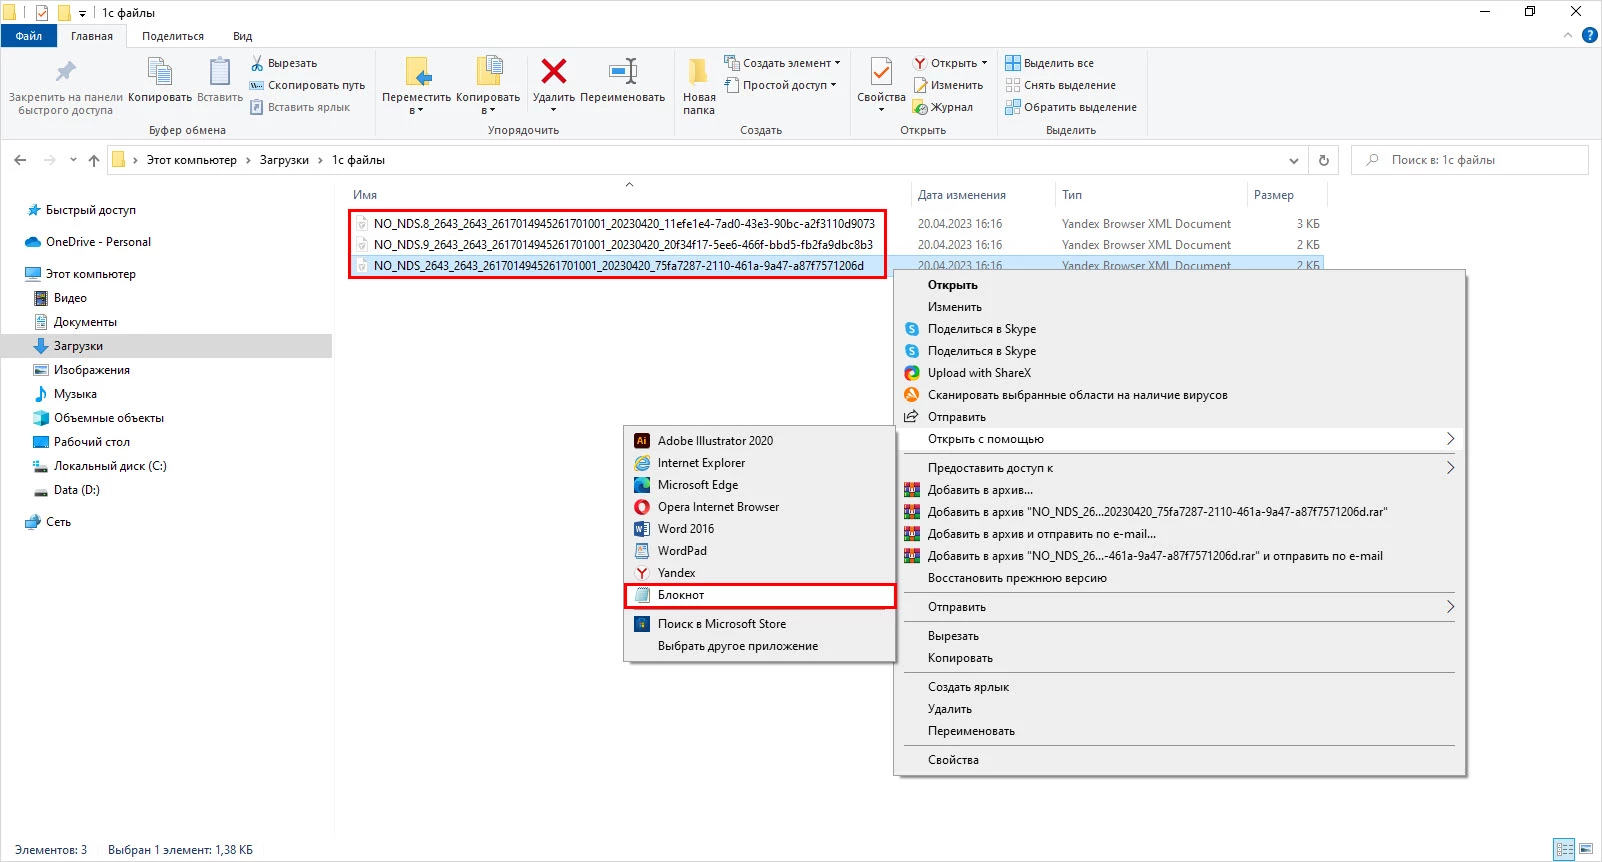Click the blue Help question mark icon
This screenshot has height=862, width=1602.
tap(1590, 35)
